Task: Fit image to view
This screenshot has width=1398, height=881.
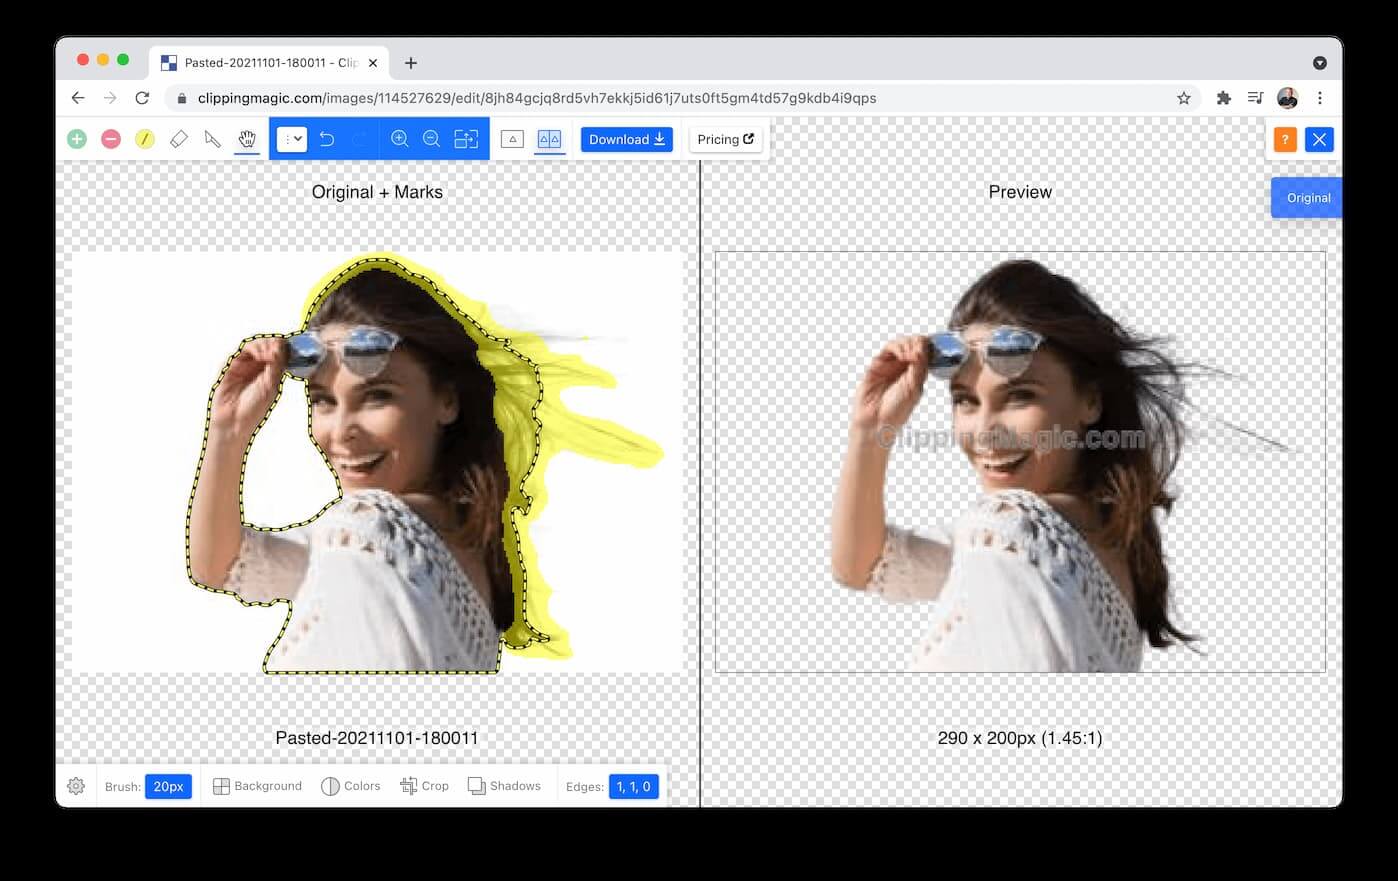Action: pyautogui.click(x=466, y=139)
